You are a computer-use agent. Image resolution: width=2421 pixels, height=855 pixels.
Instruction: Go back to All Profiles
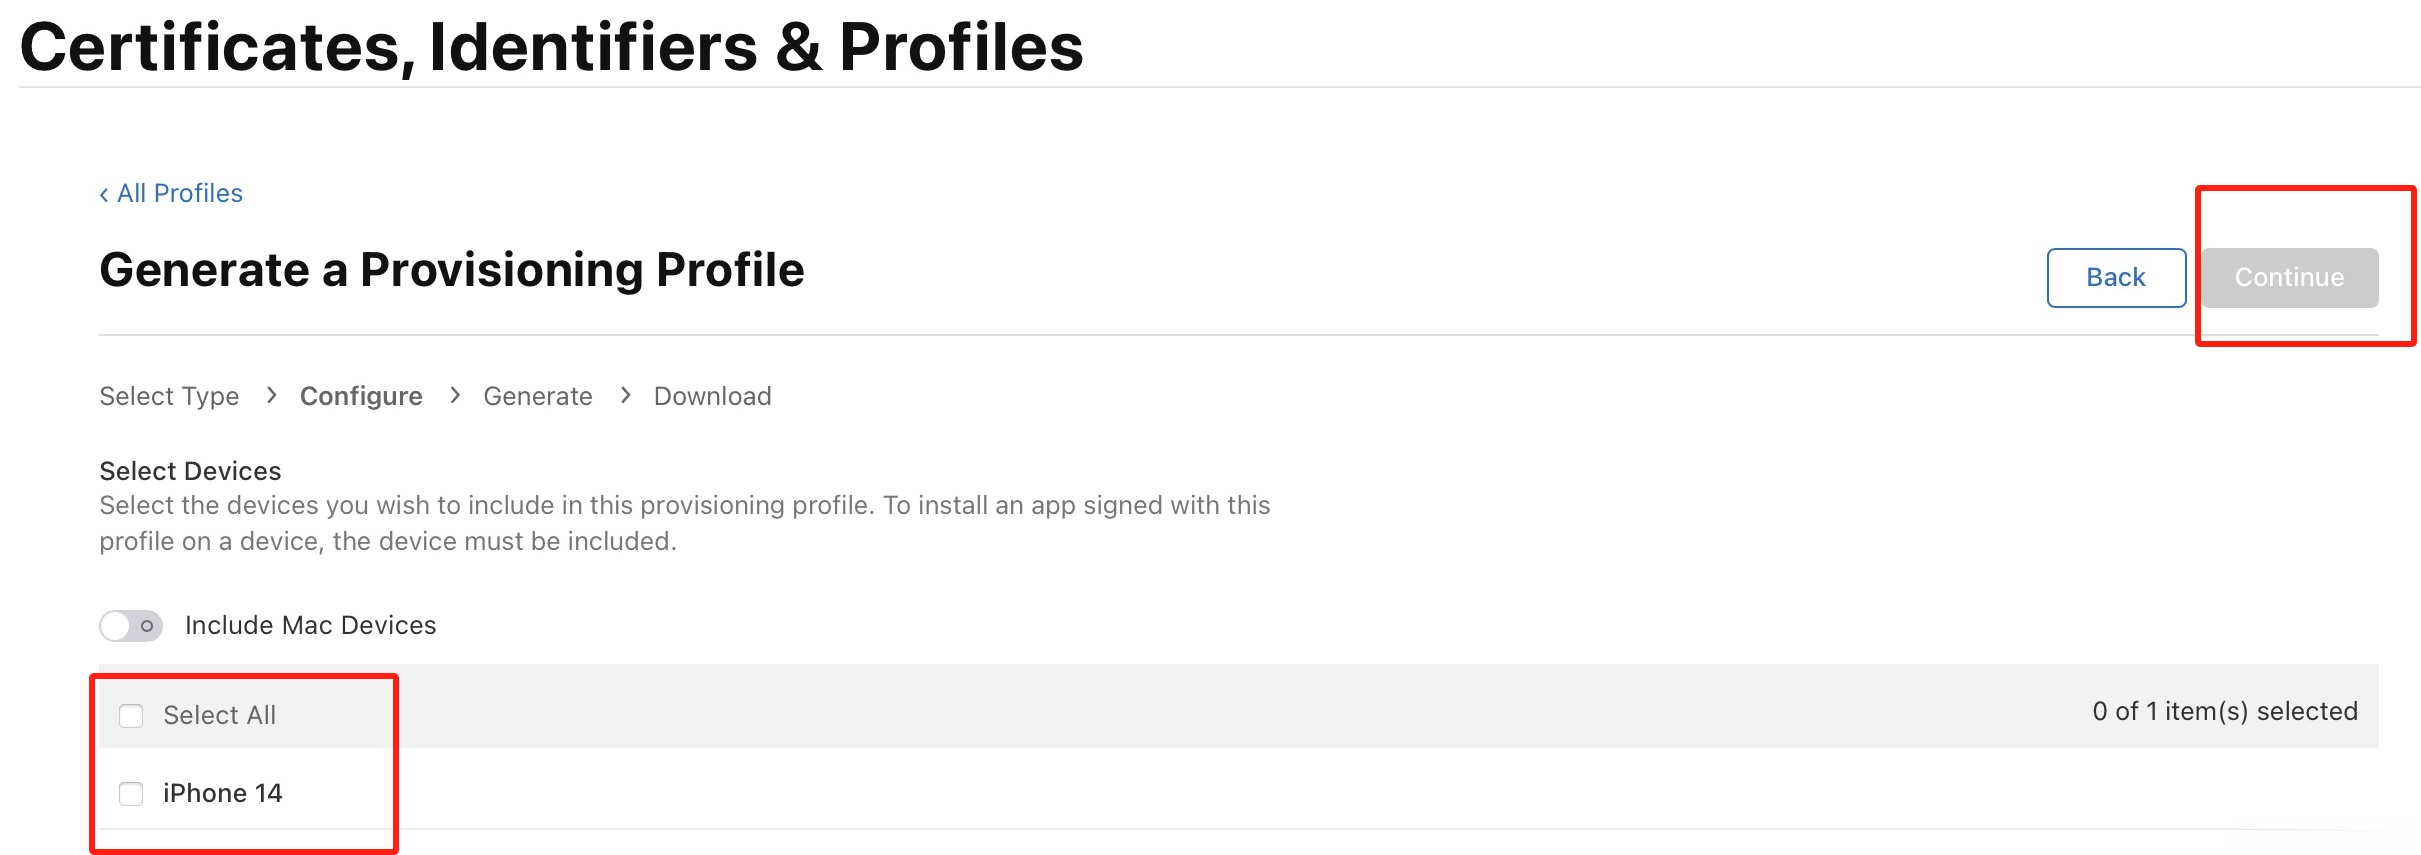coord(172,193)
